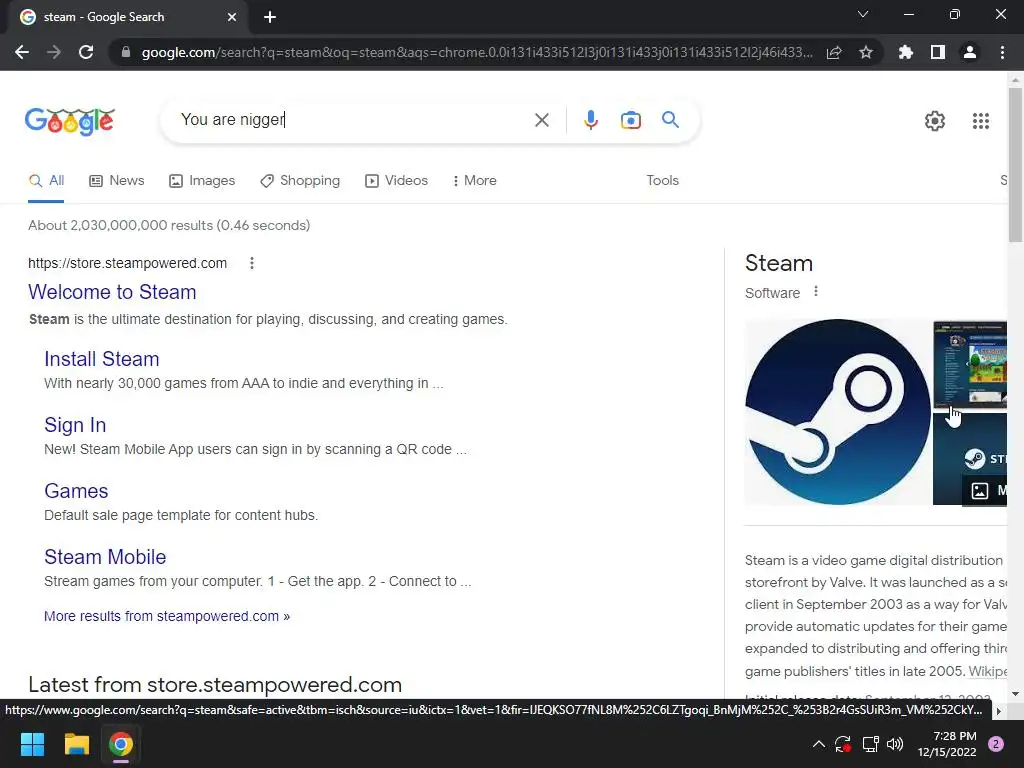Close the steam - Google Search tab
Viewport: 1024px width, 768px height.
(x=232, y=17)
